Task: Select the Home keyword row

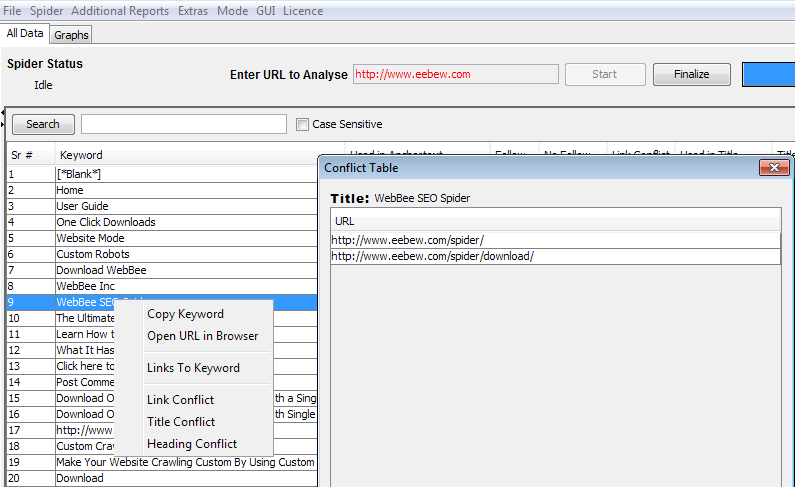Action: pos(162,191)
